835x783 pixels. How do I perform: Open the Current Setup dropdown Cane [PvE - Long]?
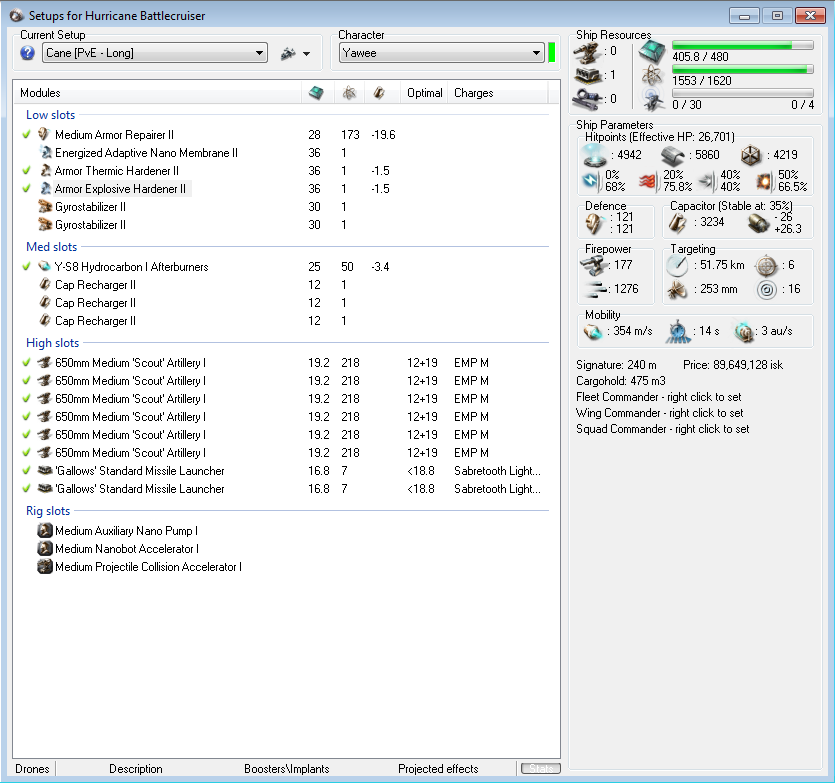[155, 53]
